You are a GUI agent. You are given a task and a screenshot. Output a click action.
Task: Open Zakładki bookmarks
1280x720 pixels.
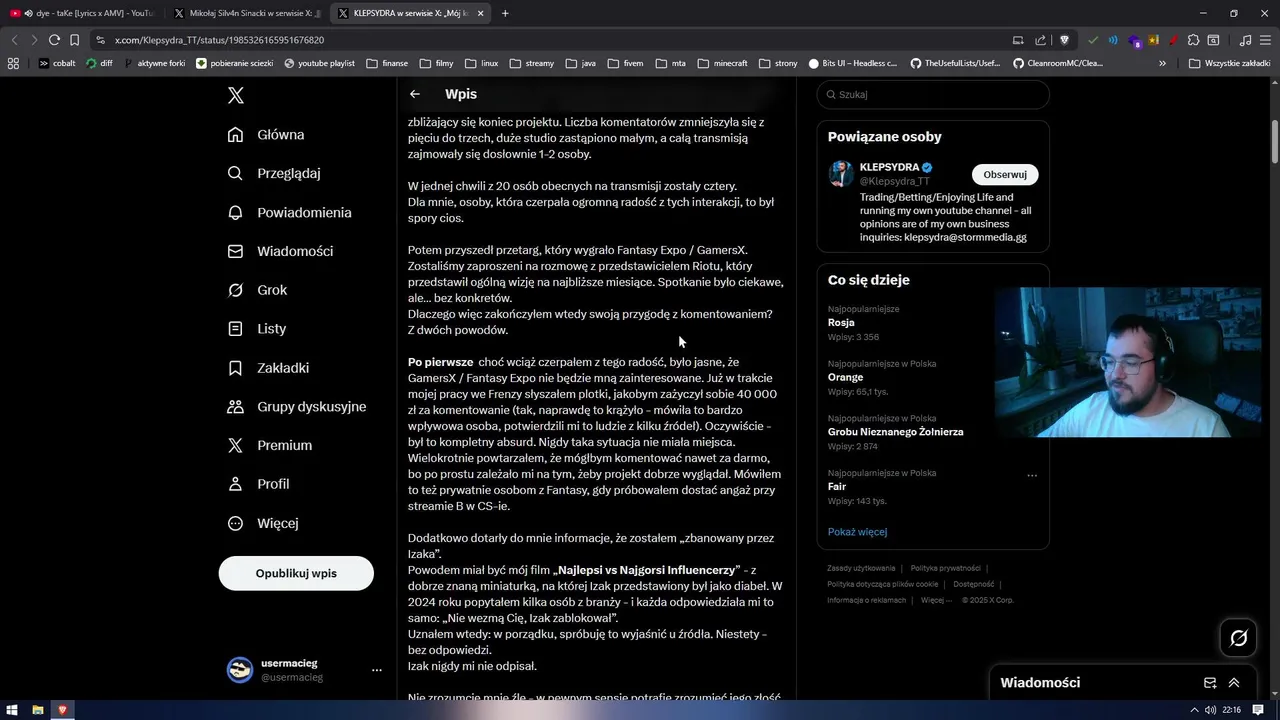pos(268,368)
